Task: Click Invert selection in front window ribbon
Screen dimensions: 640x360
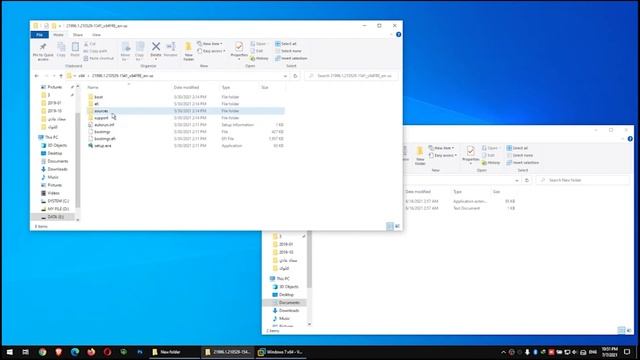Action: click(x=291, y=58)
